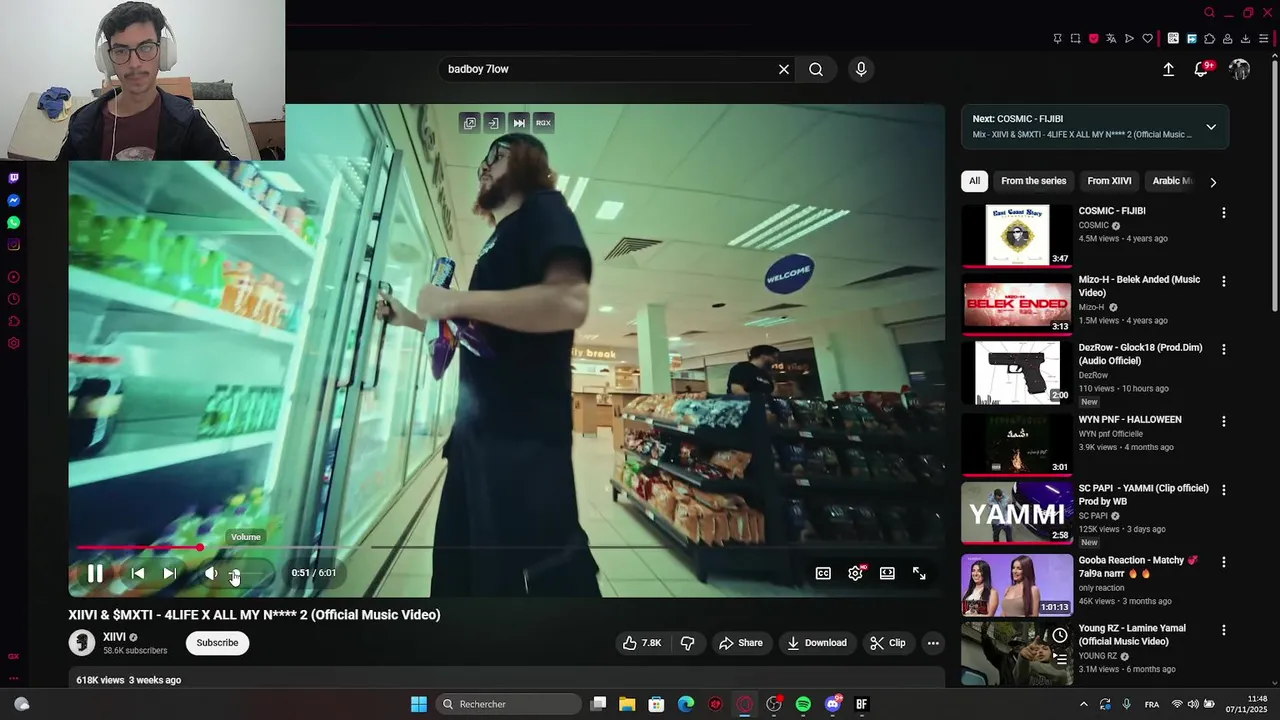
Task: Open WhatsApp in the browser sidebar
Action: (14, 222)
